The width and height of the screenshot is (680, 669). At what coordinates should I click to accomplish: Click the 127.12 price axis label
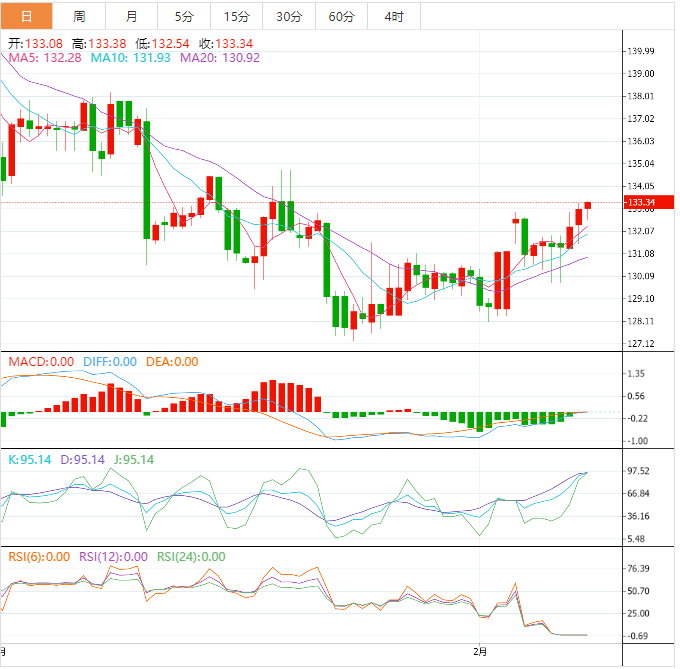[x=641, y=344]
